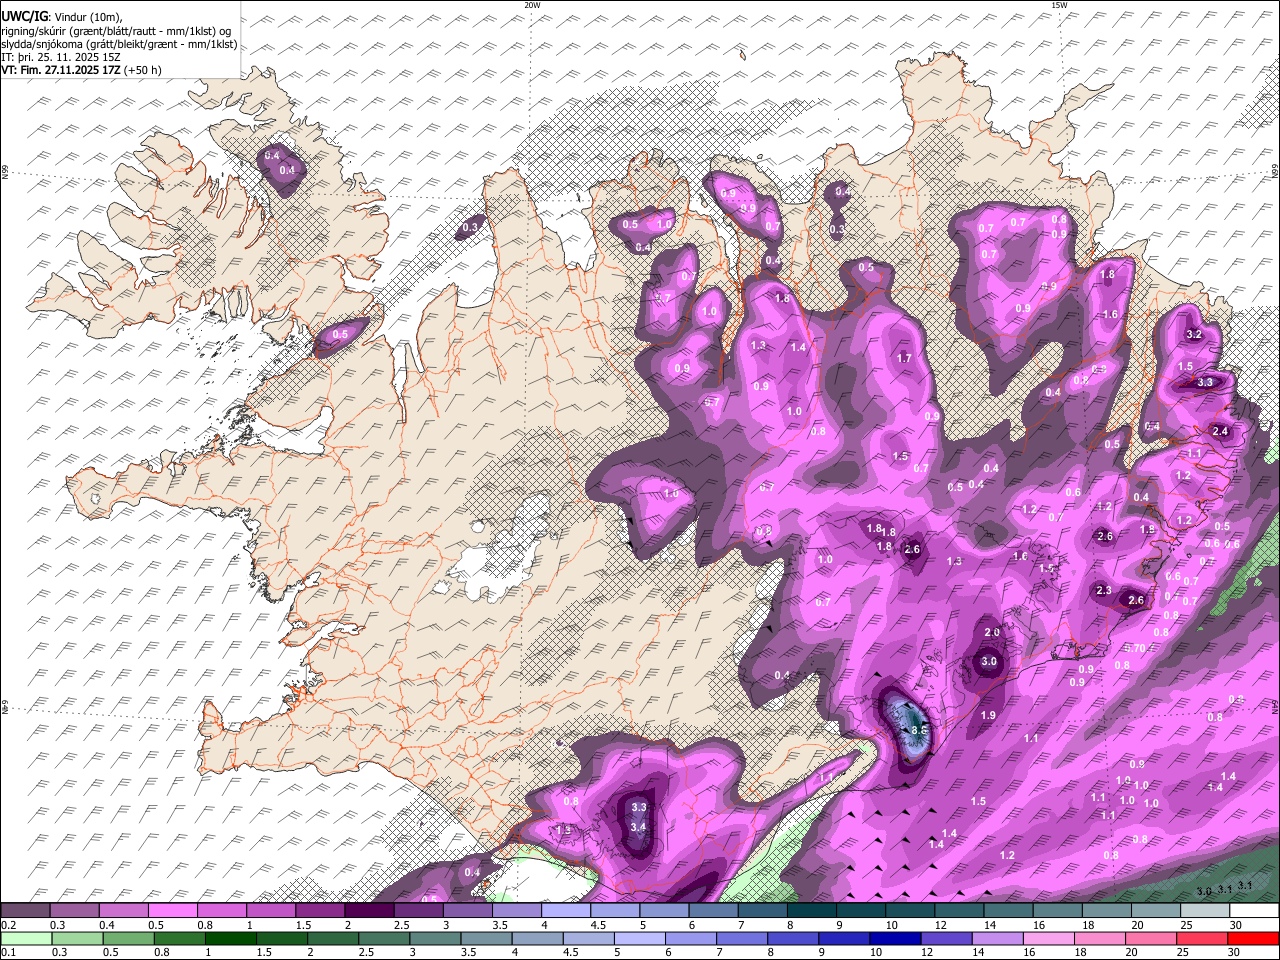
Task: Pick the 0.4 swatch in the snow scale
Action: tap(123, 911)
